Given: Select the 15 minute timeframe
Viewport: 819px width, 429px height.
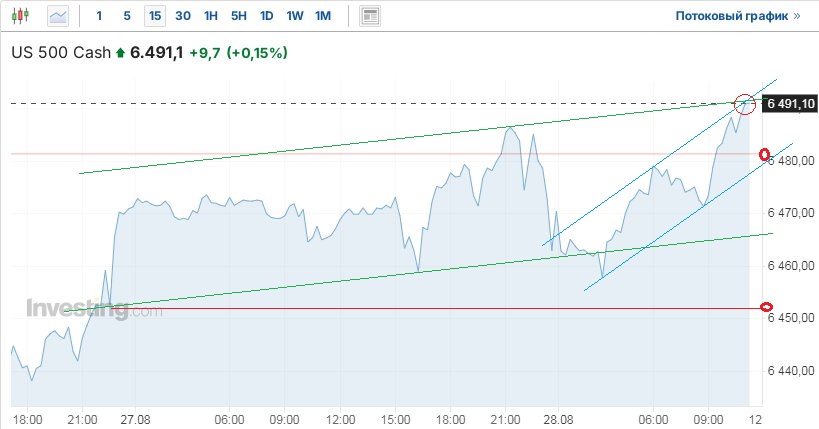Looking at the screenshot, I should pos(154,16).
